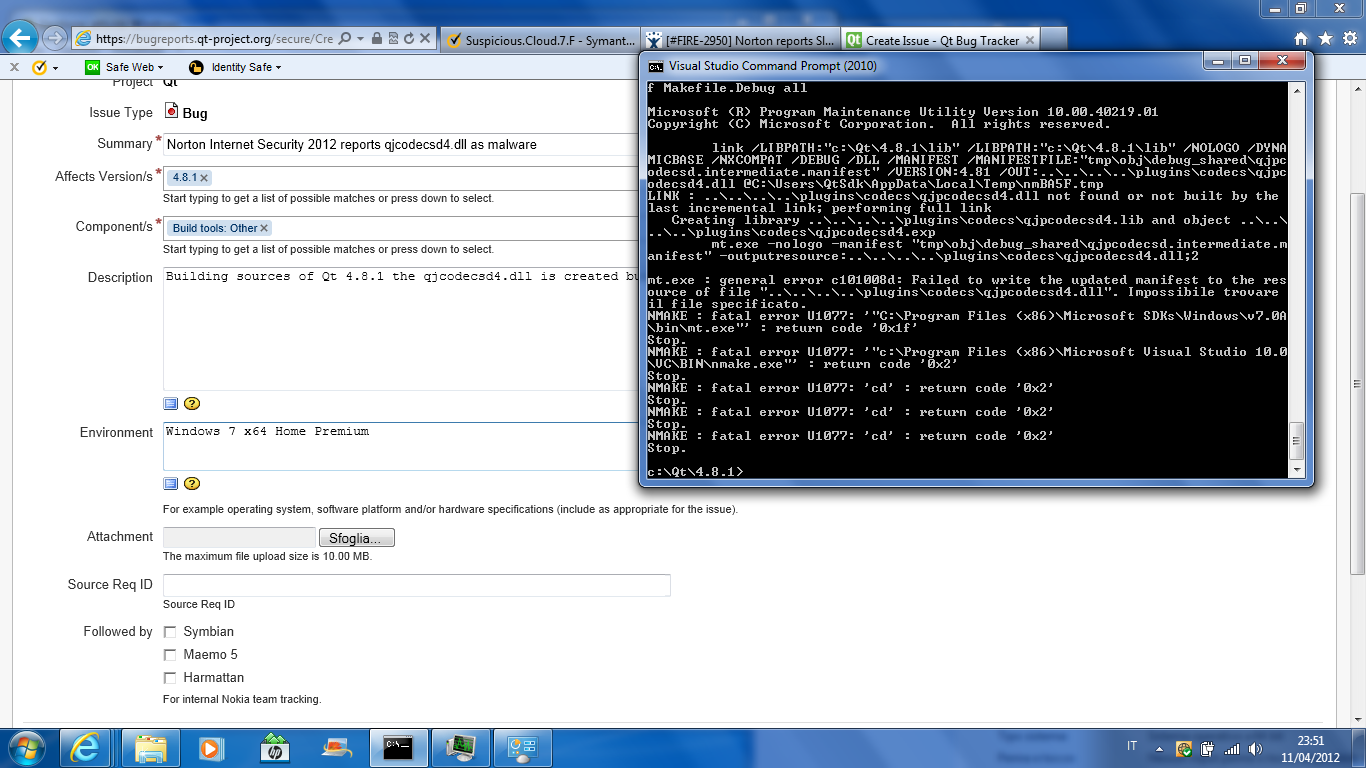
Task: Click the Summary text field
Action: click(x=401, y=145)
